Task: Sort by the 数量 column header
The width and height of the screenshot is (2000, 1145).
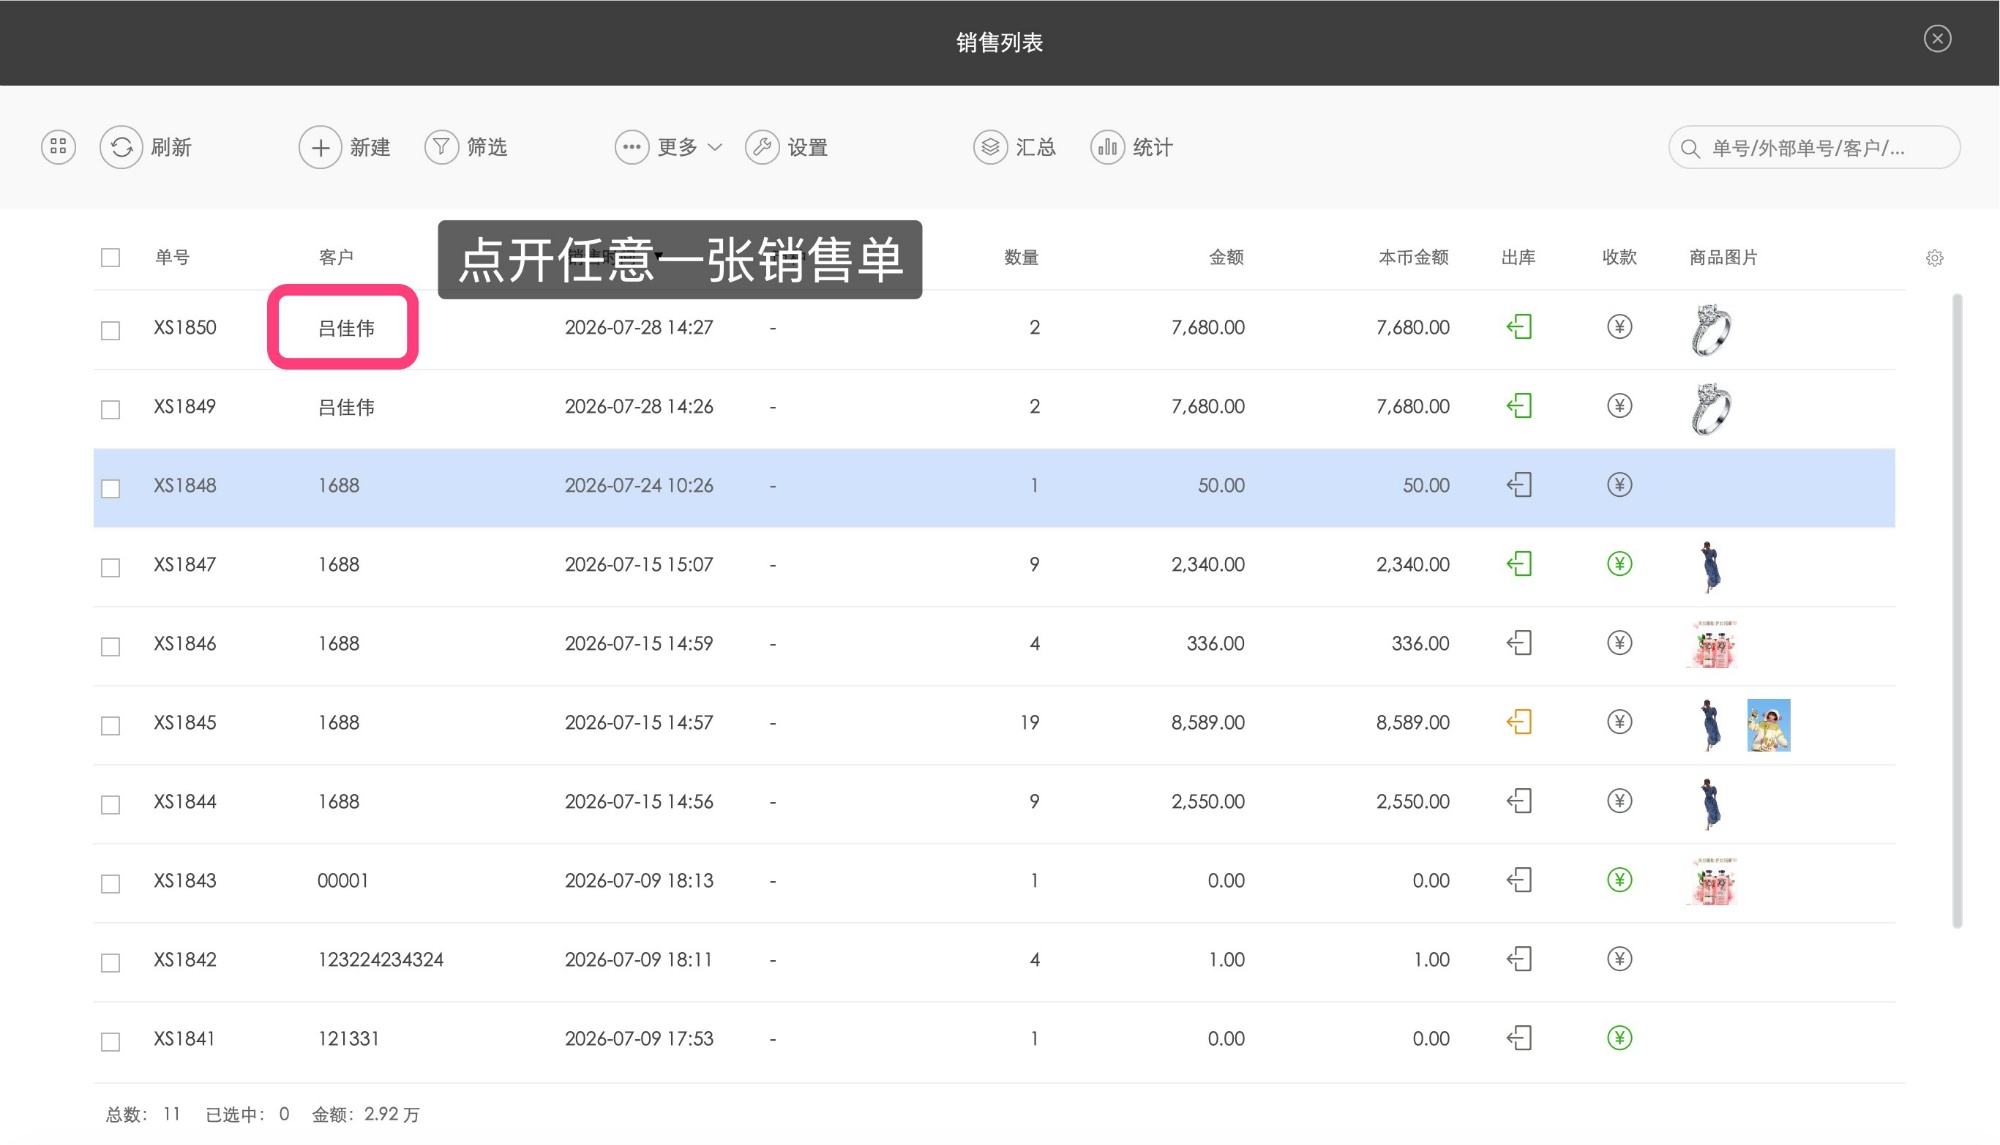Action: pos(1021,258)
